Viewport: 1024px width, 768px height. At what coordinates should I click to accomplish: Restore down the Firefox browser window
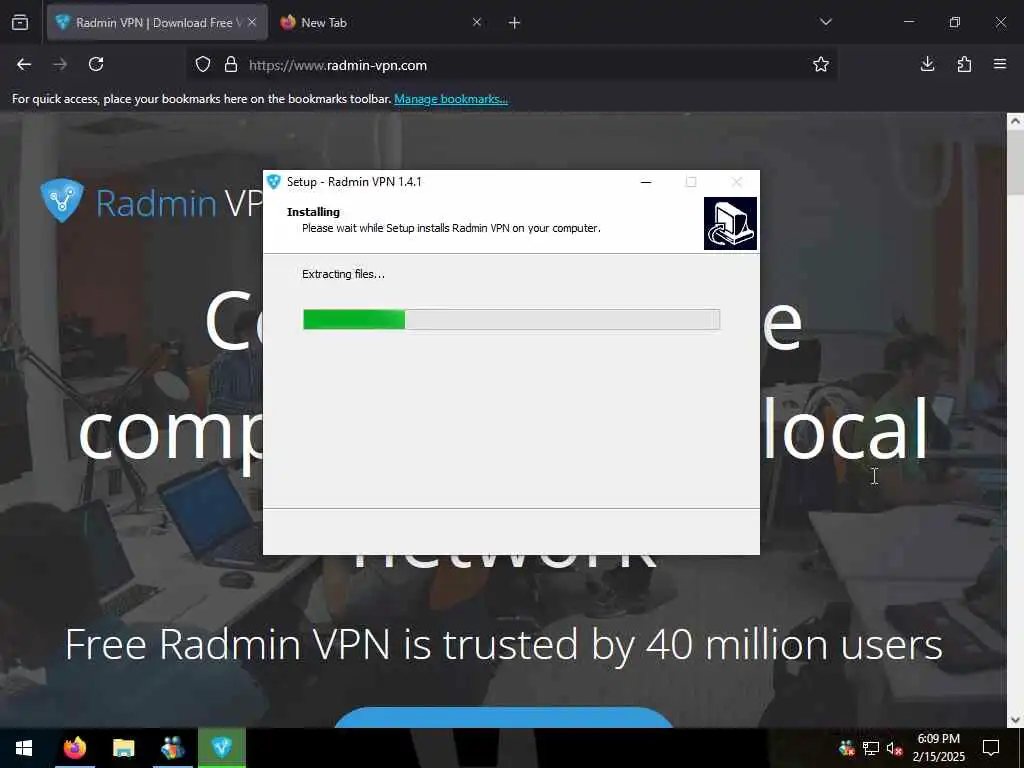tap(955, 22)
